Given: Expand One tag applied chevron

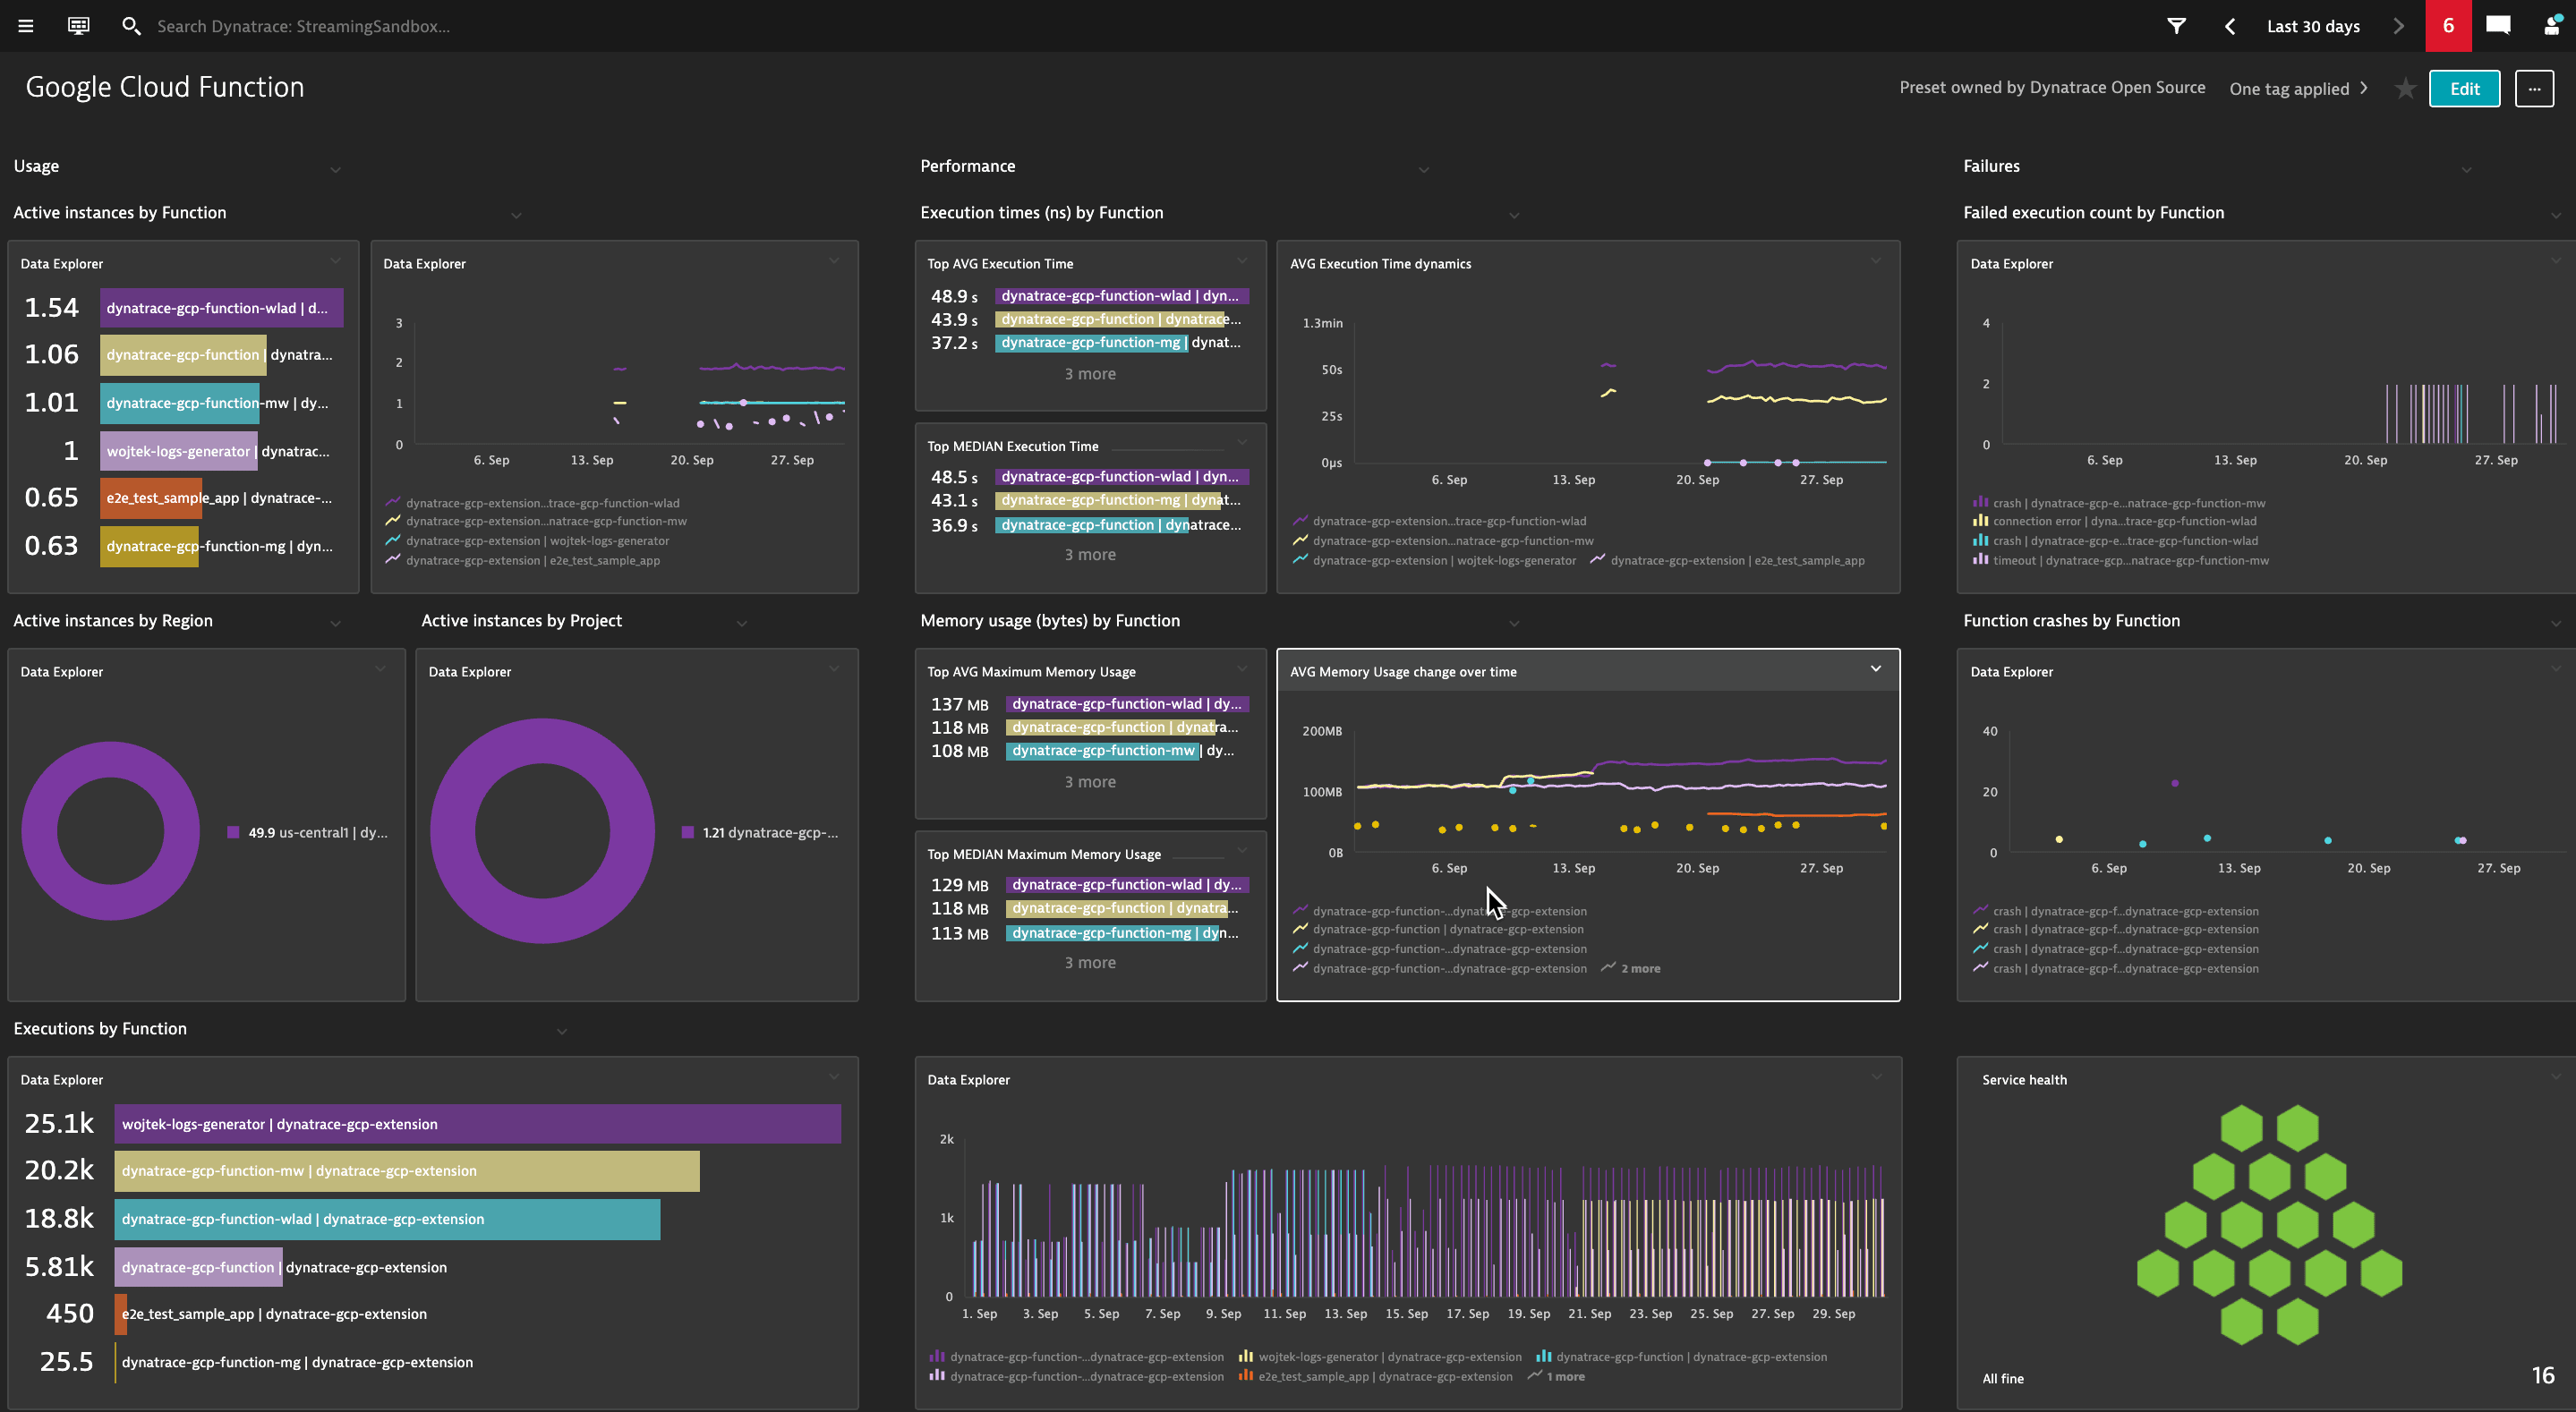Looking at the screenshot, I should click(x=2364, y=88).
